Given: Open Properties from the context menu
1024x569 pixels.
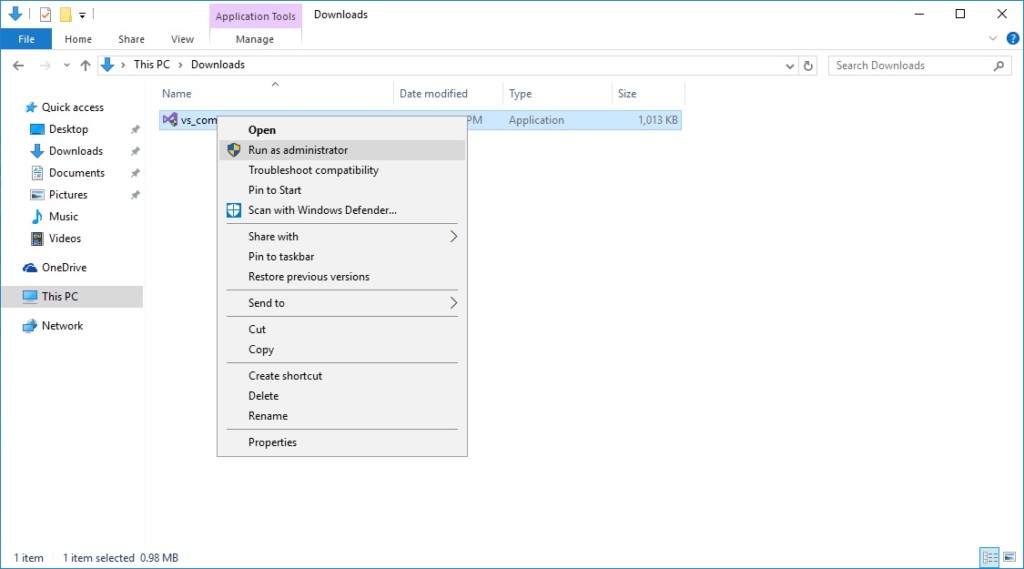Looking at the screenshot, I should click(342, 442).
